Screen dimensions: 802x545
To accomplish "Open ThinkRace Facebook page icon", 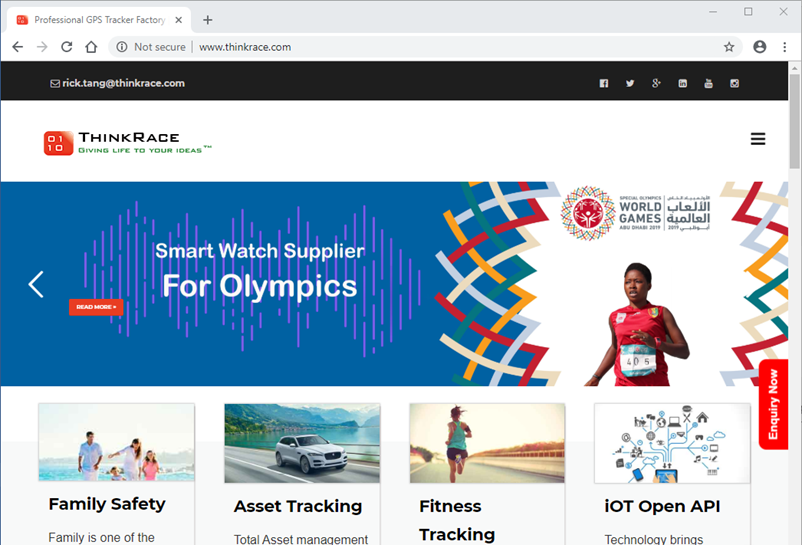I will (x=604, y=83).
